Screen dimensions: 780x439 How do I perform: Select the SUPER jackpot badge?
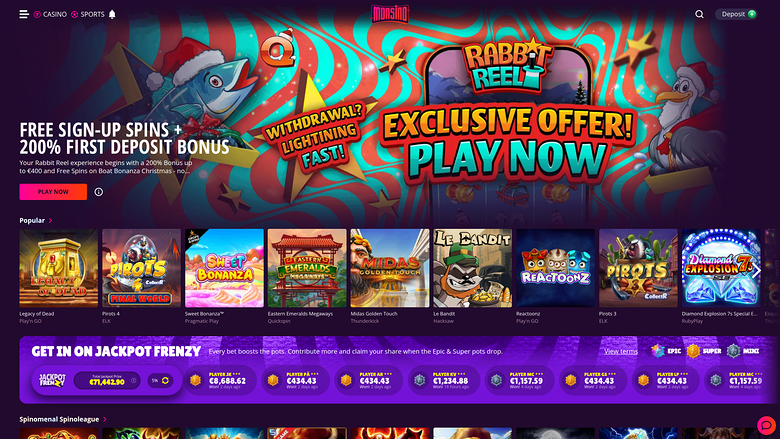(x=704, y=351)
